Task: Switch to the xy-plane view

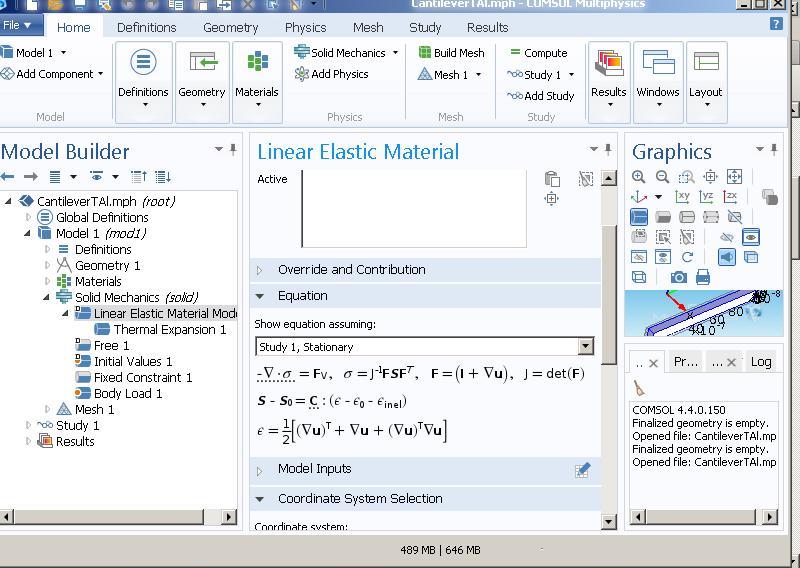Action: pos(683,197)
